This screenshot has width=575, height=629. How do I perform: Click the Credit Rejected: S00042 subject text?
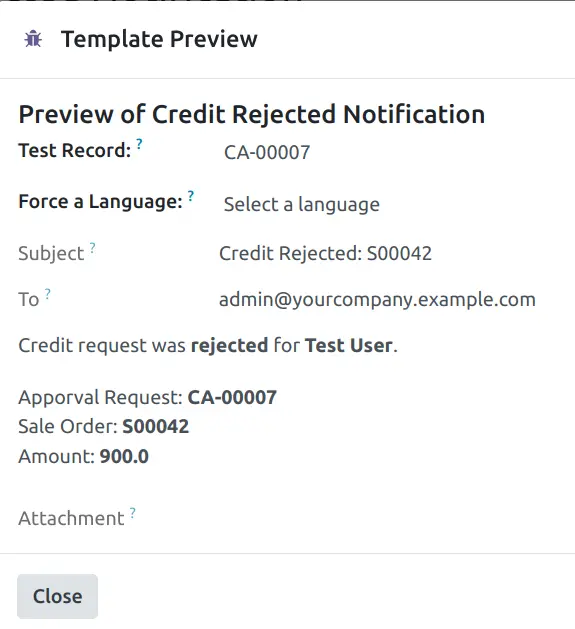(325, 254)
